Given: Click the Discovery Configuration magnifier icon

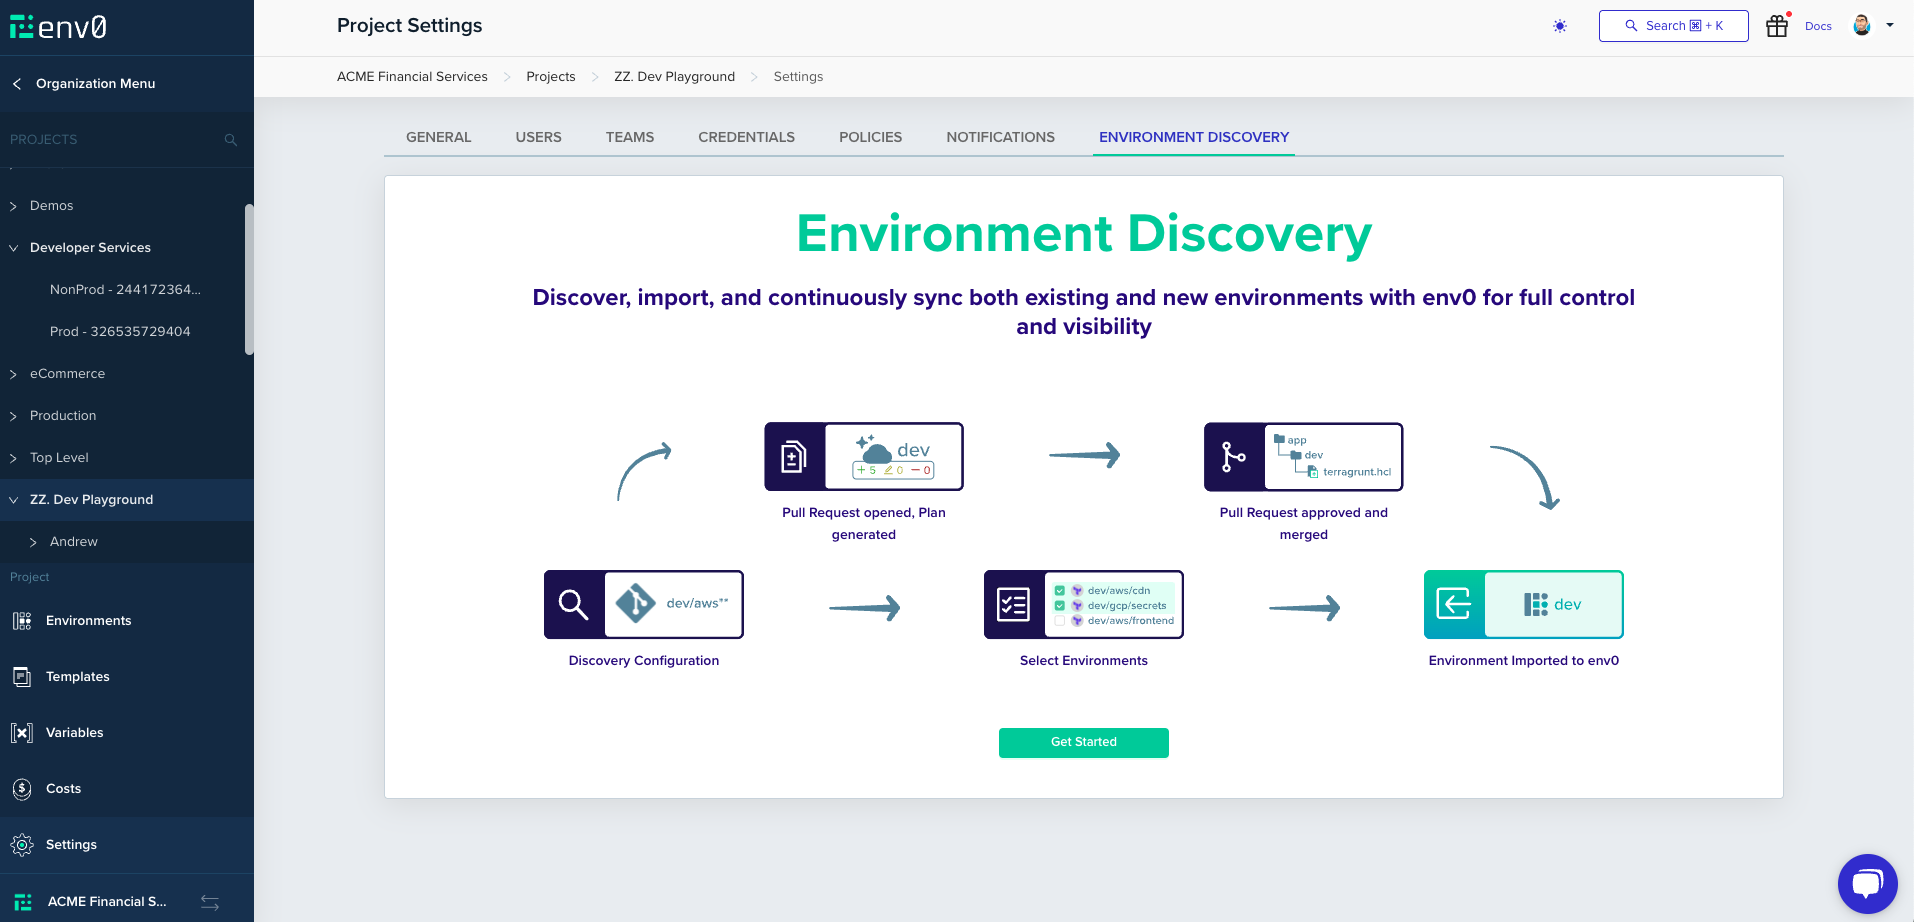Looking at the screenshot, I should point(574,605).
